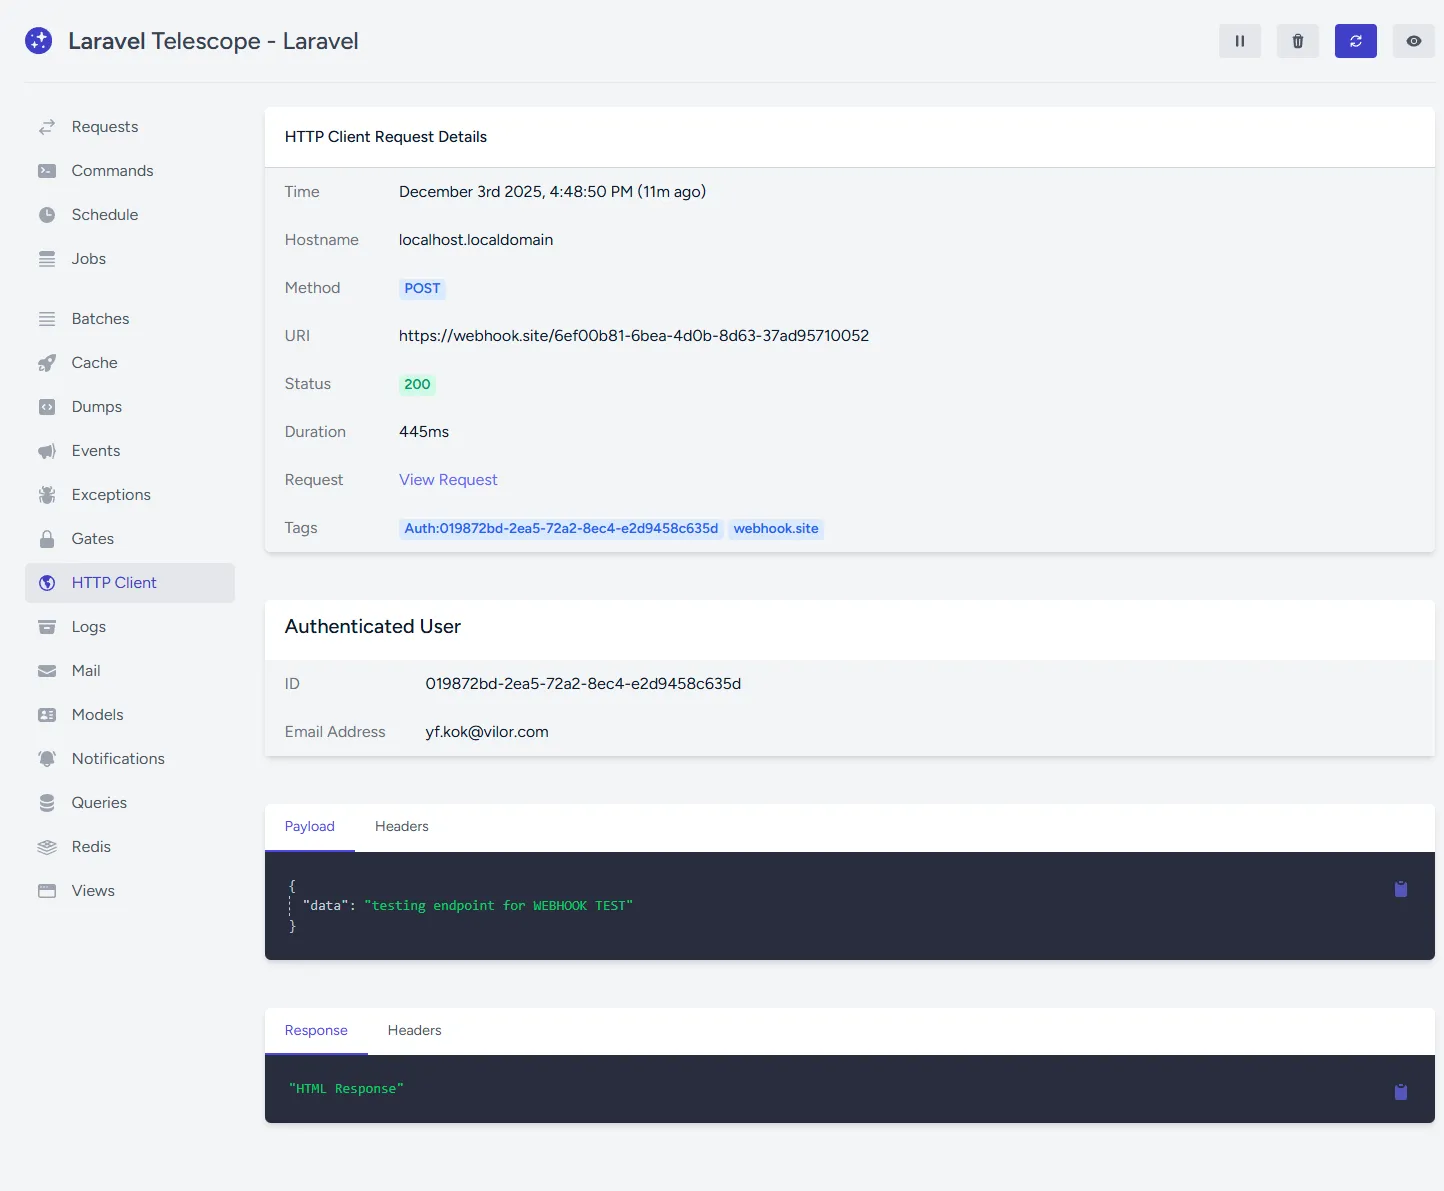1444x1191 pixels.
Task: Click the Requests arrows icon in sidebar
Action: (x=47, y=127)
